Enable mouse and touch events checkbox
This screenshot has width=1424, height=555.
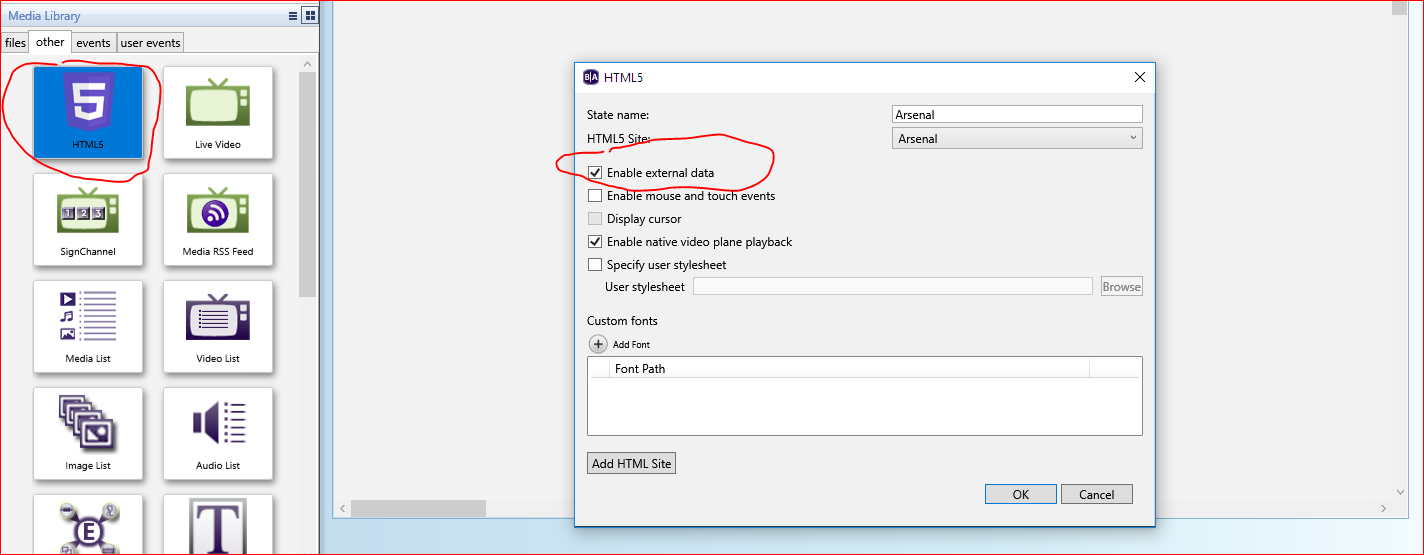(x=595, y=196)
